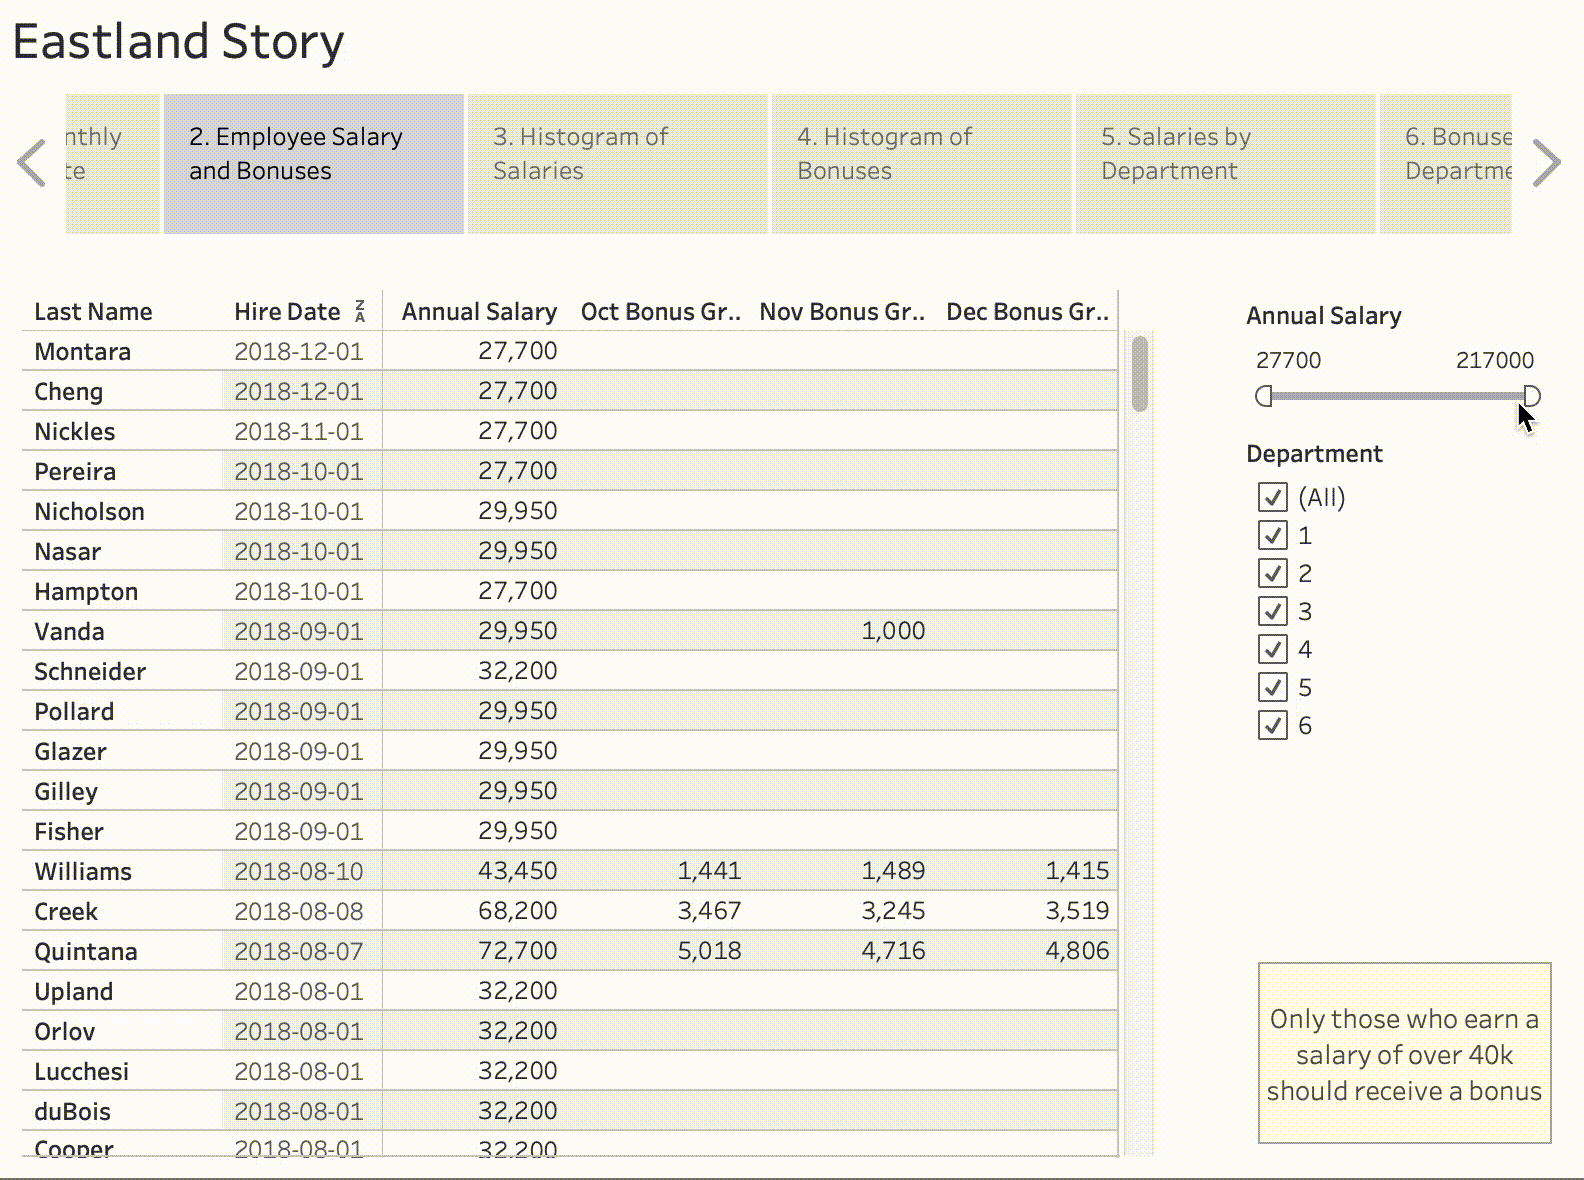Select the Orlov row name

tap(65, 1032)
